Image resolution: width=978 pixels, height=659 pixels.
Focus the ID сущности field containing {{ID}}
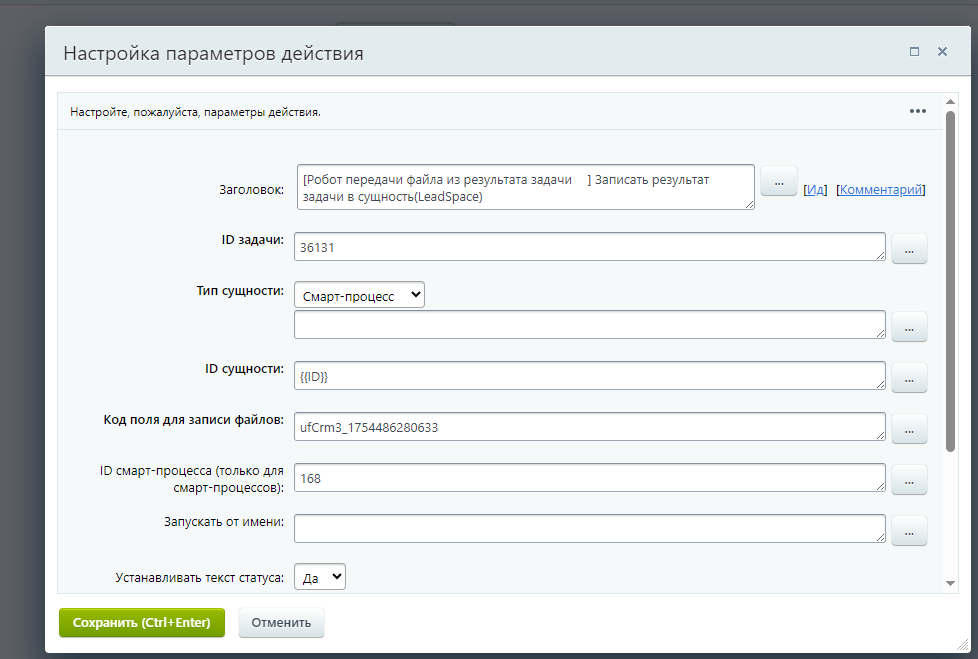[x=590, y=375]
